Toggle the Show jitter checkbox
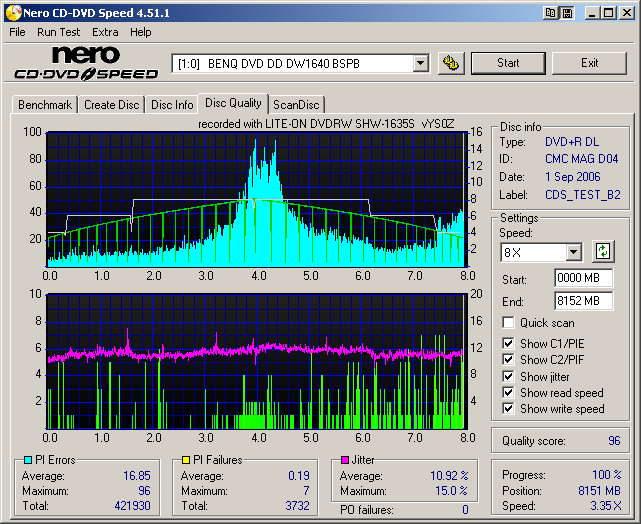641x524 pixels. (508, 376)
